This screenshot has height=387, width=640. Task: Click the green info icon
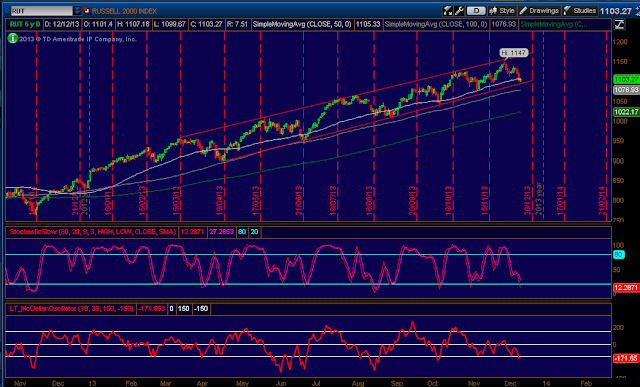click(x=13, y=39)
